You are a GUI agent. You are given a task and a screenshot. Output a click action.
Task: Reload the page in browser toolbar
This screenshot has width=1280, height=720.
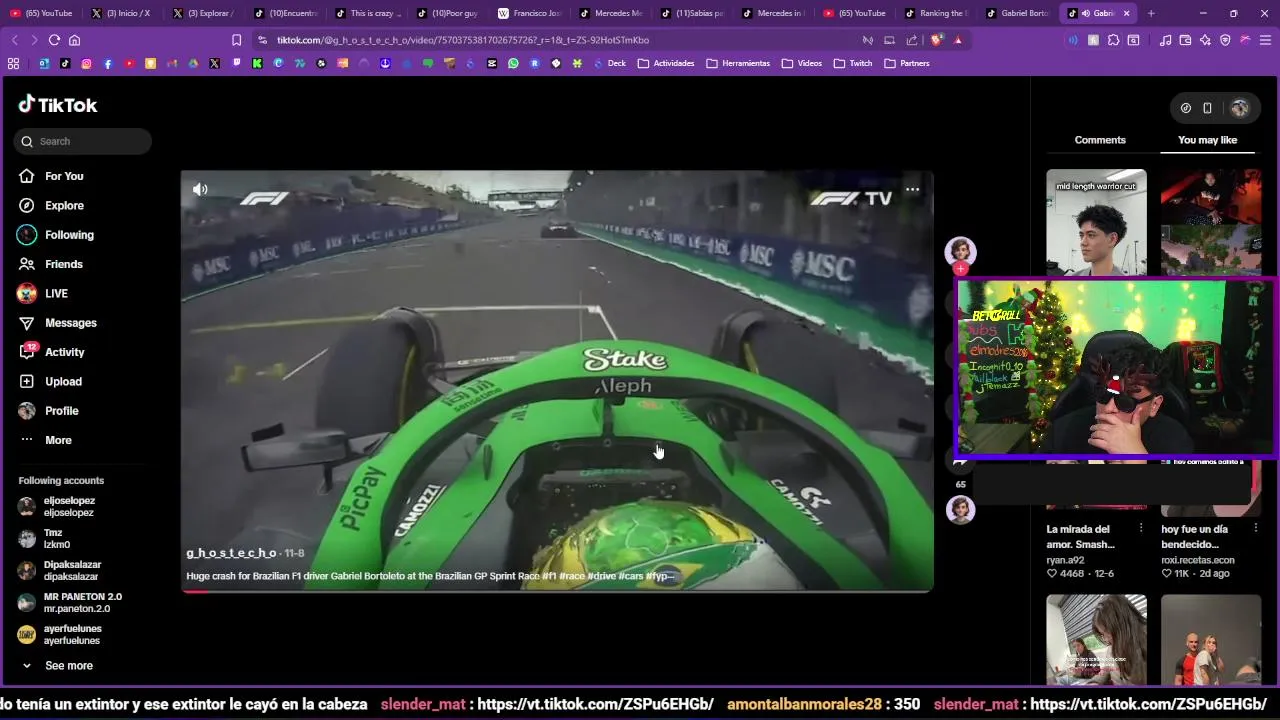[54, 40]
